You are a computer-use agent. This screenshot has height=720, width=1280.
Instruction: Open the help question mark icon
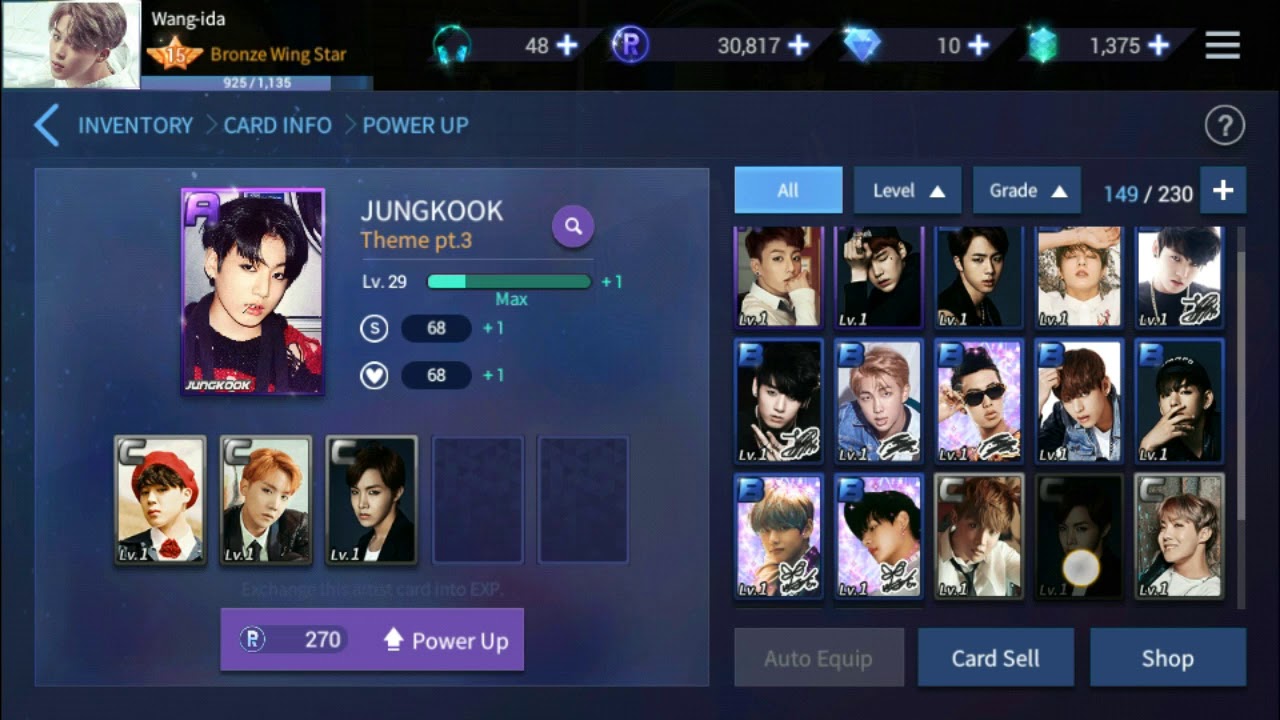(1224, 126)
